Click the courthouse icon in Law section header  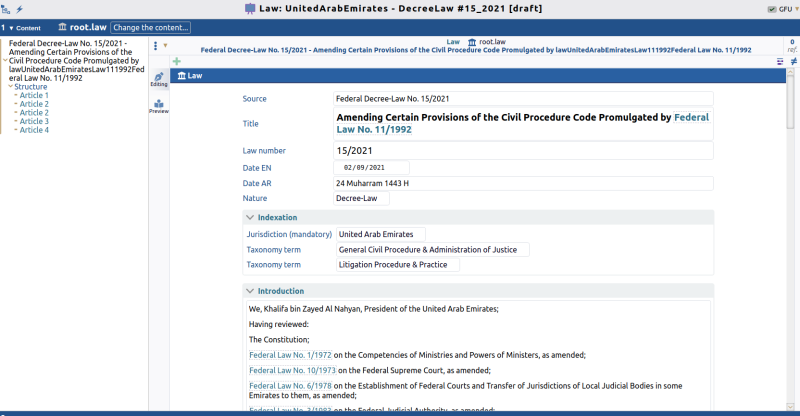tap(182, 76)
